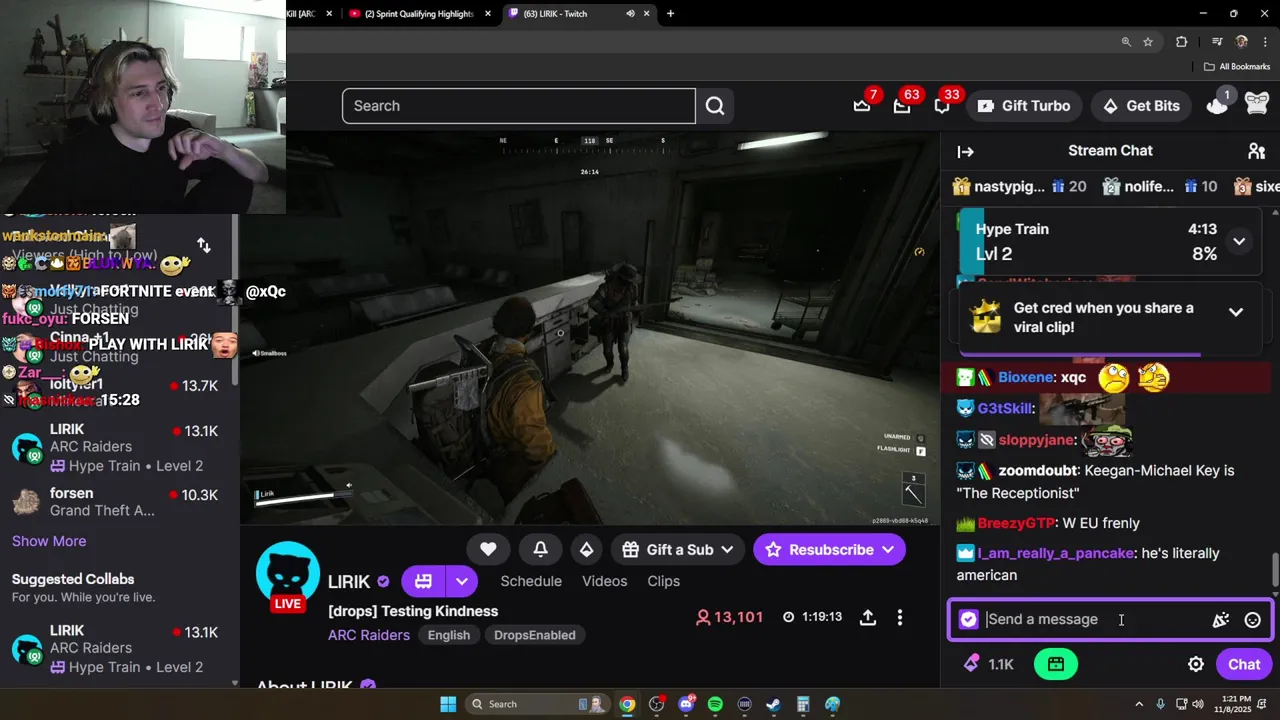Open the chat settings gear
1280x720 pixels.
click(1196, 665)
